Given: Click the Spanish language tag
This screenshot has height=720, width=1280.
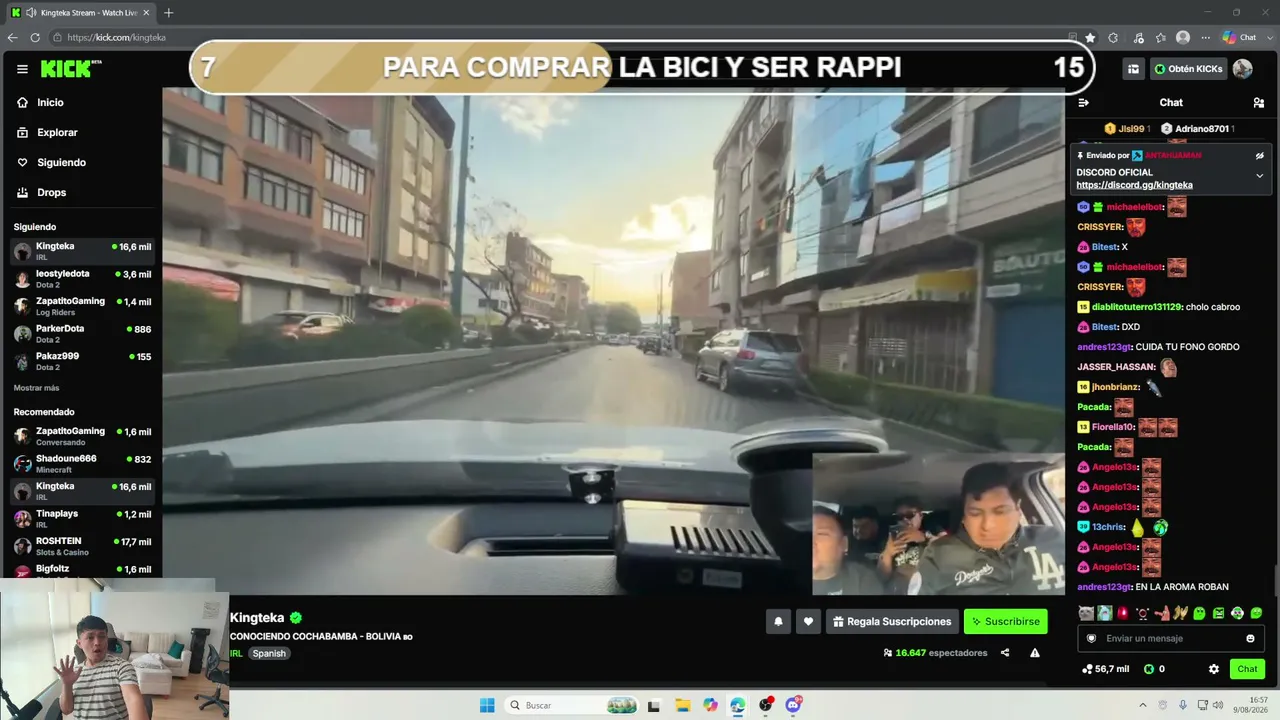Looking at the screenshot, I should point(268,654).
